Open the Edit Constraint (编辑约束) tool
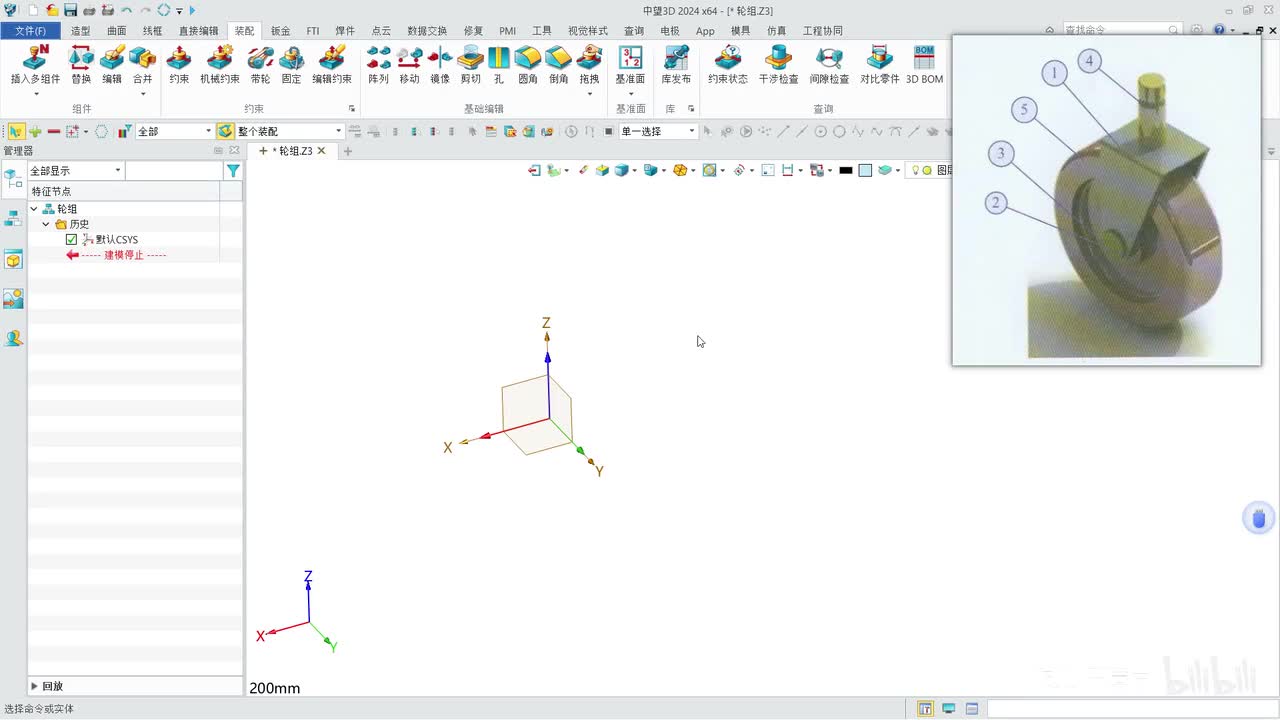Viewport: 1280px width, 720px height. pyautogui.click(x=332, y=64)
